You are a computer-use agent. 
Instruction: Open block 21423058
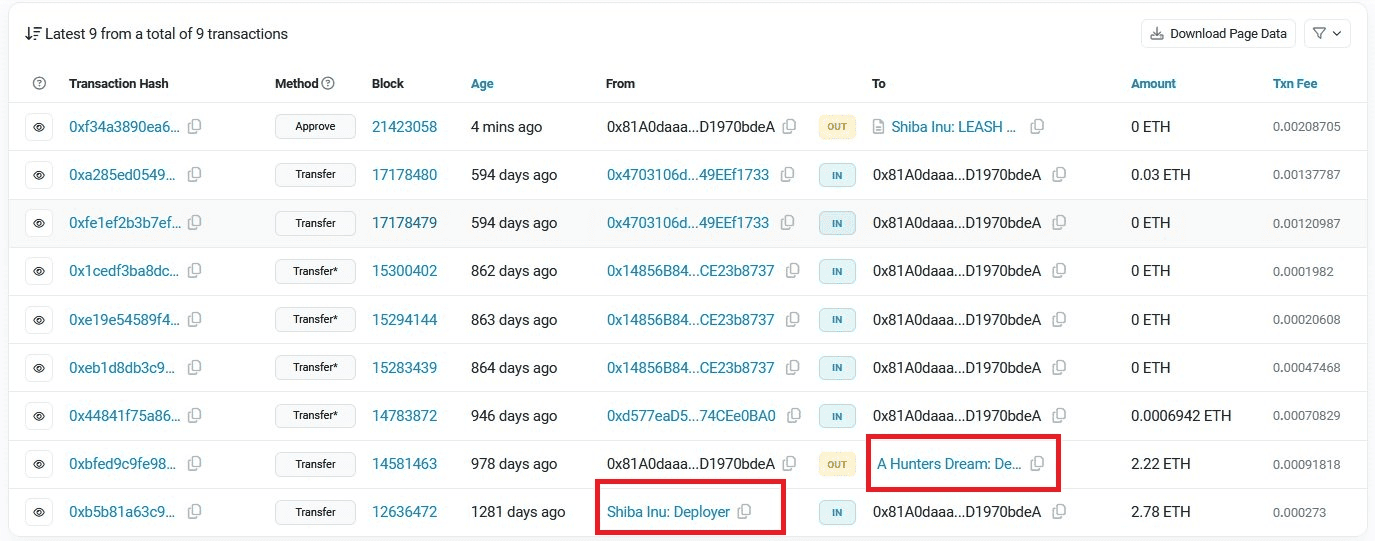pos(404,127)
